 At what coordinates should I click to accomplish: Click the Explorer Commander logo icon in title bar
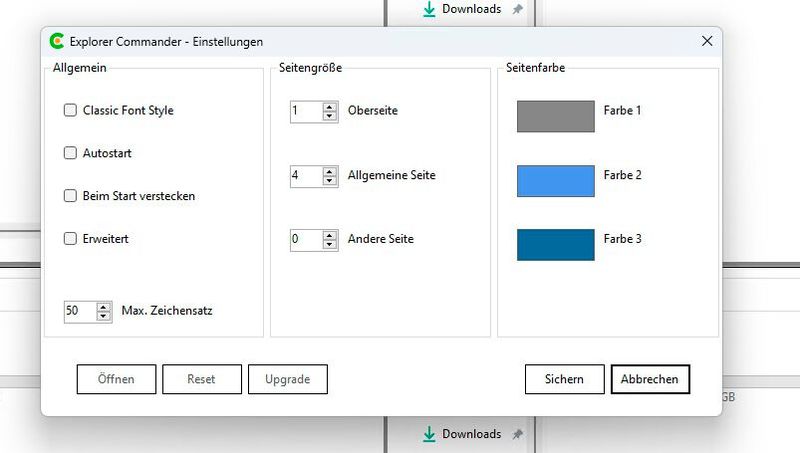tap(57, 41)
